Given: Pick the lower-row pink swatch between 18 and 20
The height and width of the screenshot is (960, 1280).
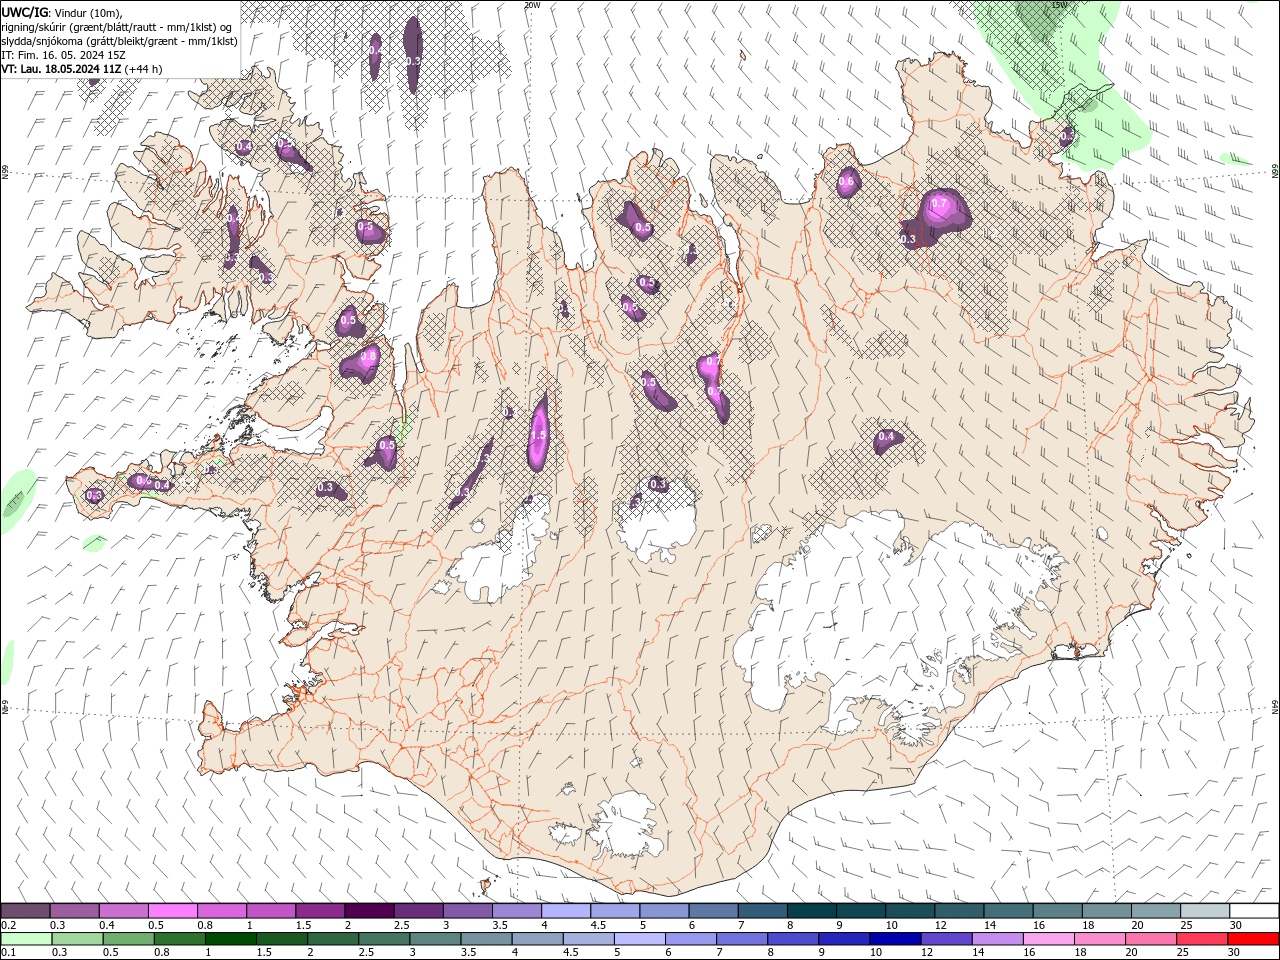Looking at the screenshot, I should [1099, 939].
